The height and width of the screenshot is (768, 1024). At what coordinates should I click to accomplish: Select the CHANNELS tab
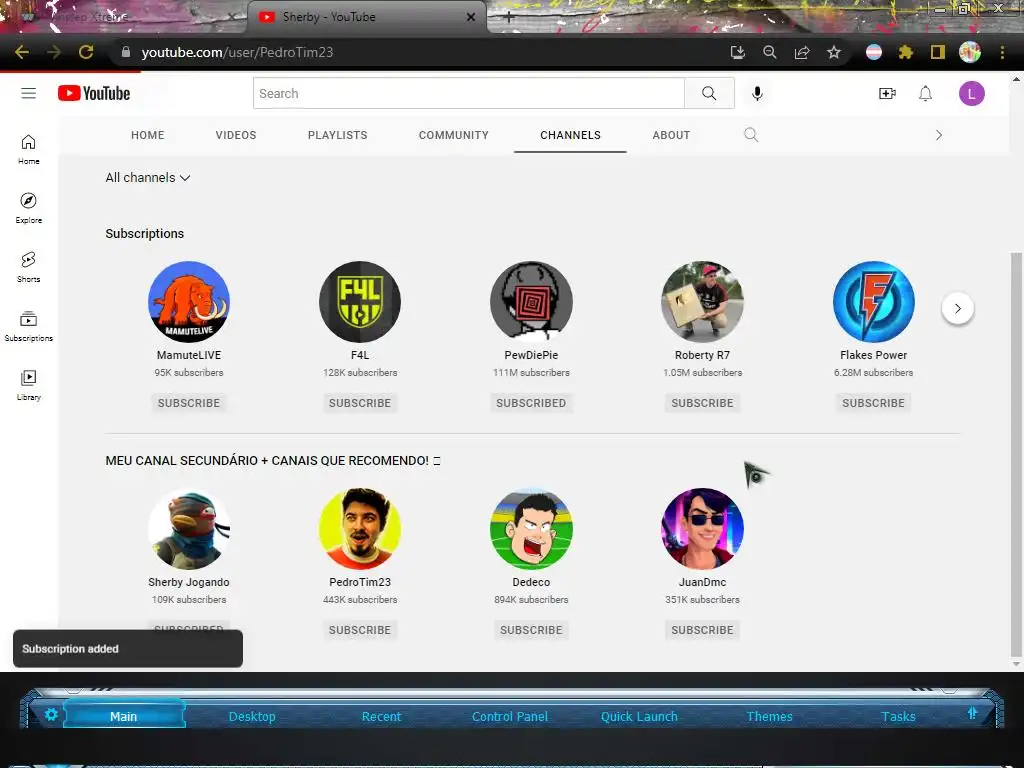coord(570,135)
